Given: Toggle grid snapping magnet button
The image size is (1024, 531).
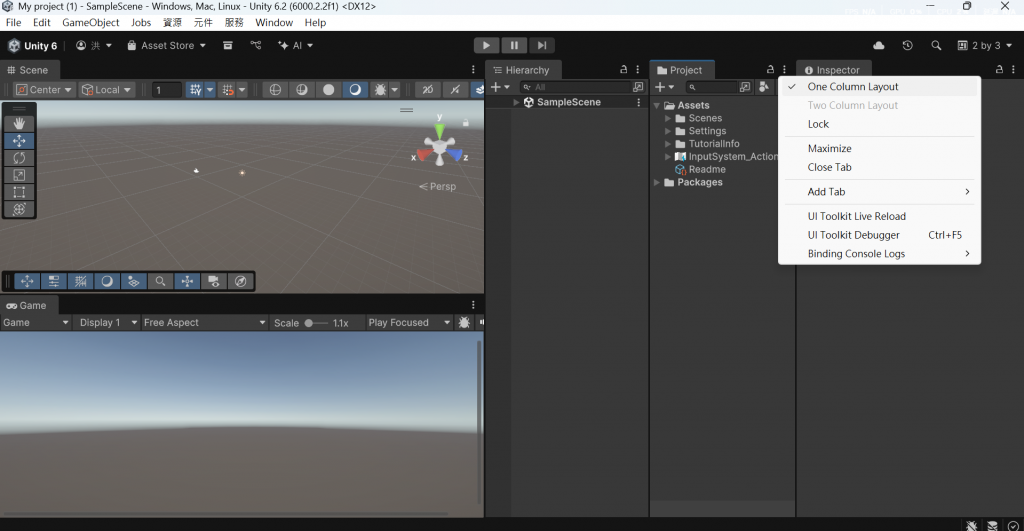Looking at the screenshot, I should (227, 89).
